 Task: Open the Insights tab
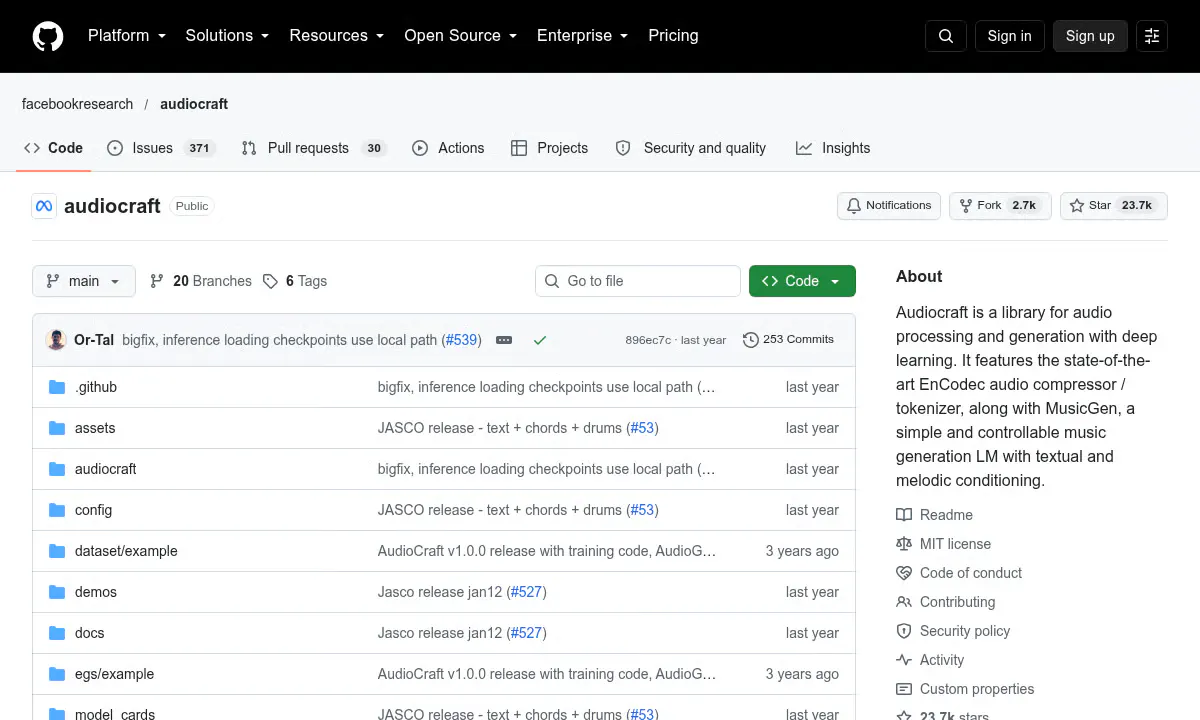[x=833, y=148]
